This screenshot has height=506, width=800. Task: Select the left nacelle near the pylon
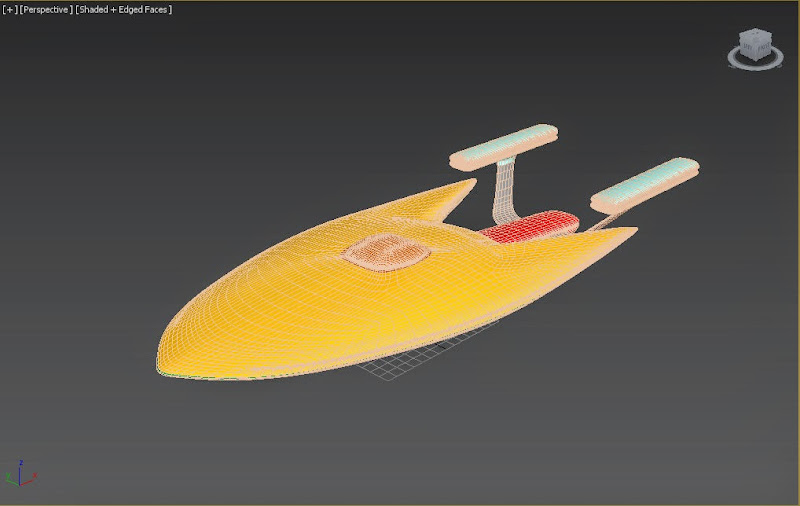click(503, 146)
